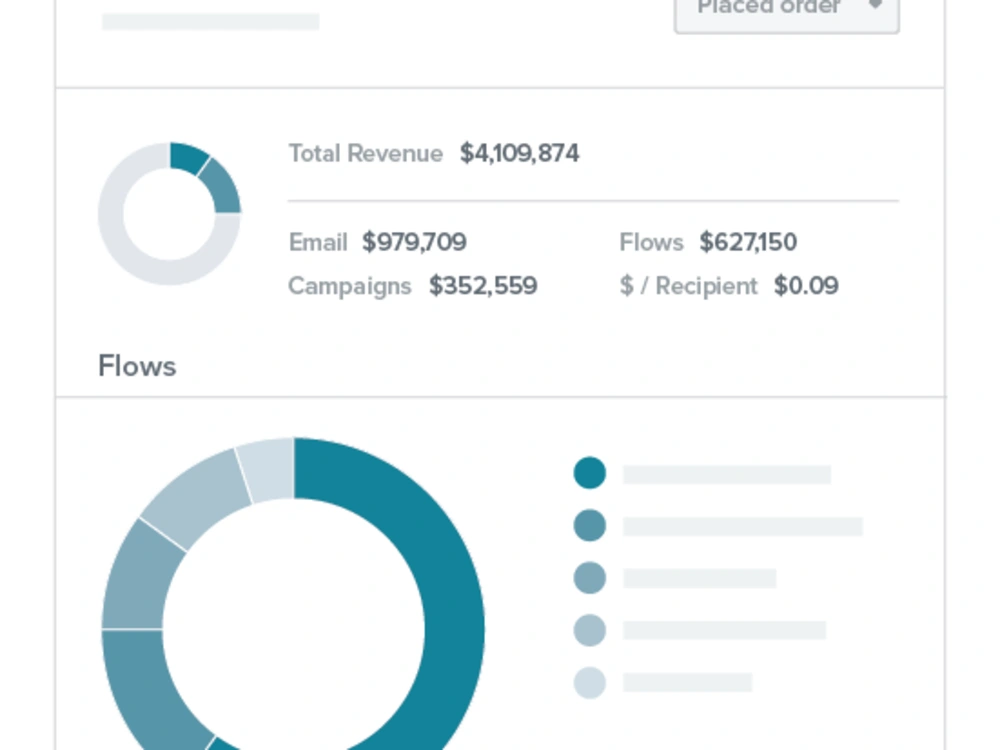Click the small revenue donut chart
This screenshot has width=1000, height=750.
[x=170, y=214]
